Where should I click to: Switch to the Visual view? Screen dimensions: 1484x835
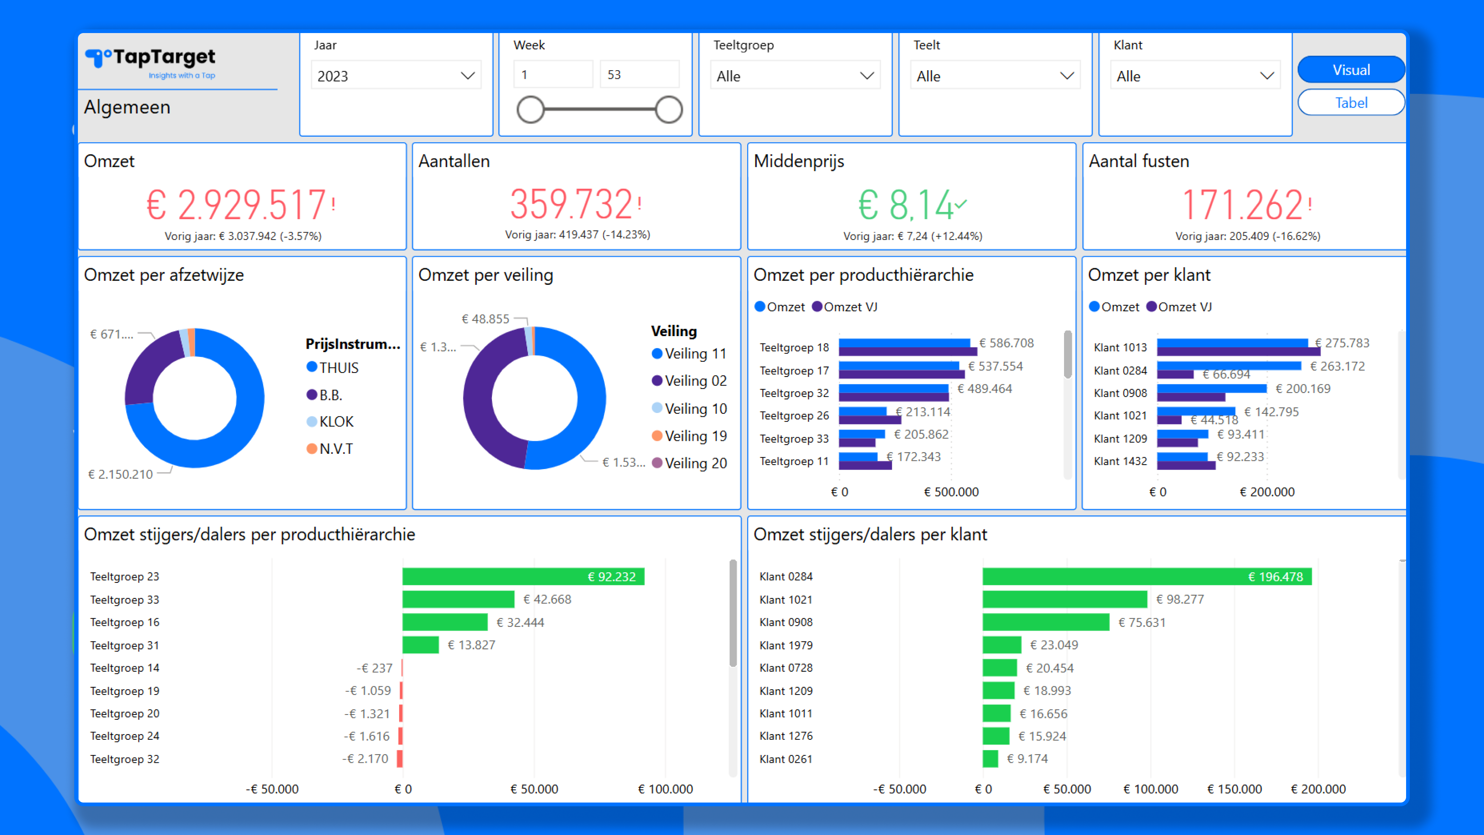(x=1351, y=70)
